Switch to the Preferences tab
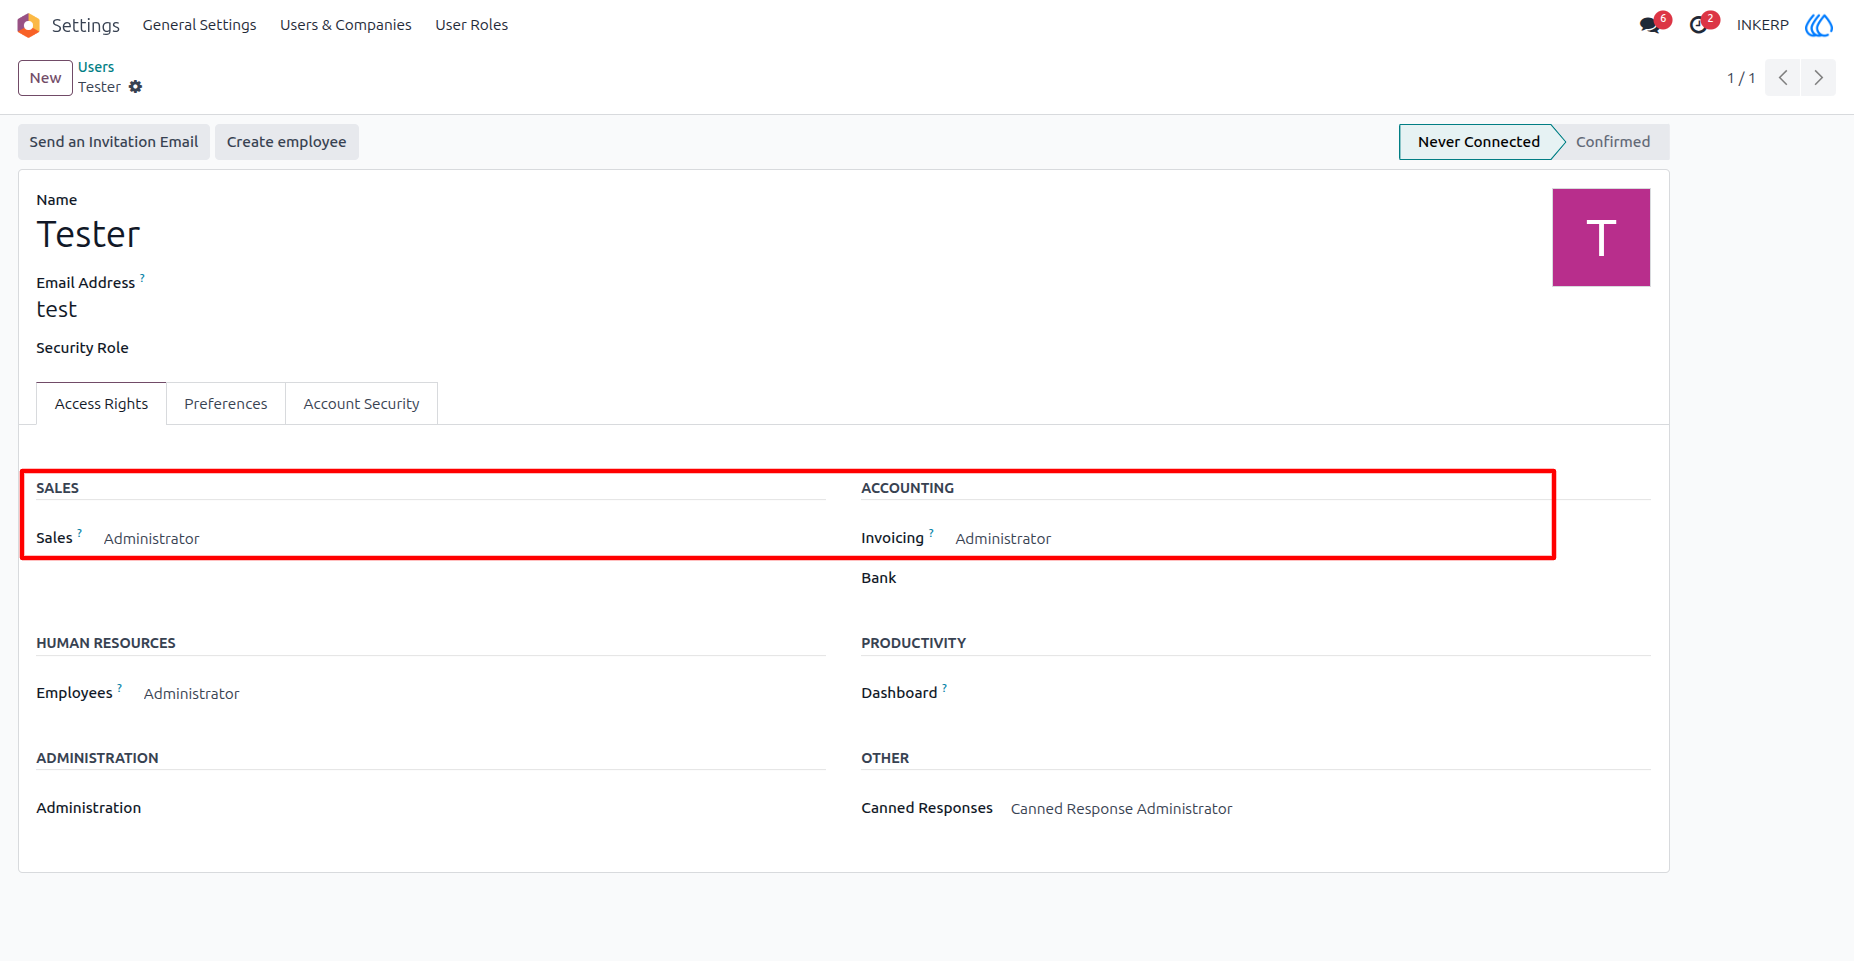1854x961 pixels. (226, 404)
